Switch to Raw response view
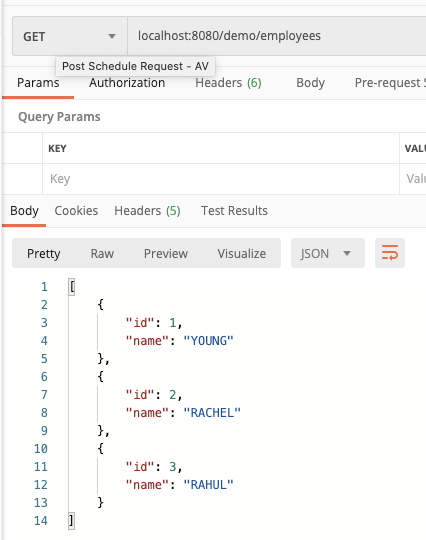Viewport: 426px width, 540px height. coord(102,253)
